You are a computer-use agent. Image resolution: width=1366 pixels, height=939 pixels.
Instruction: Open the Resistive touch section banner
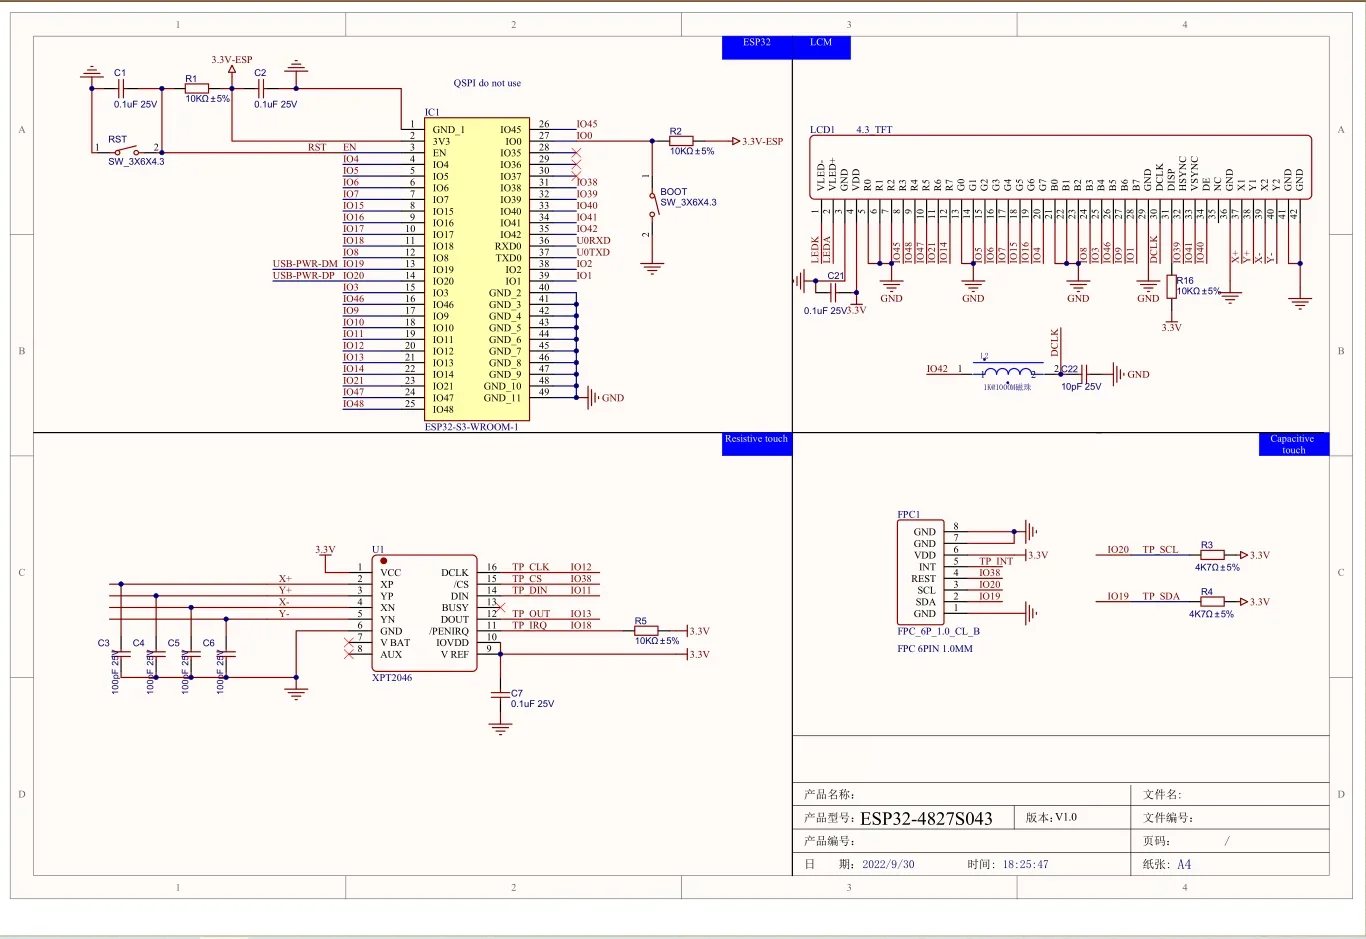click(x=756, y=440)
